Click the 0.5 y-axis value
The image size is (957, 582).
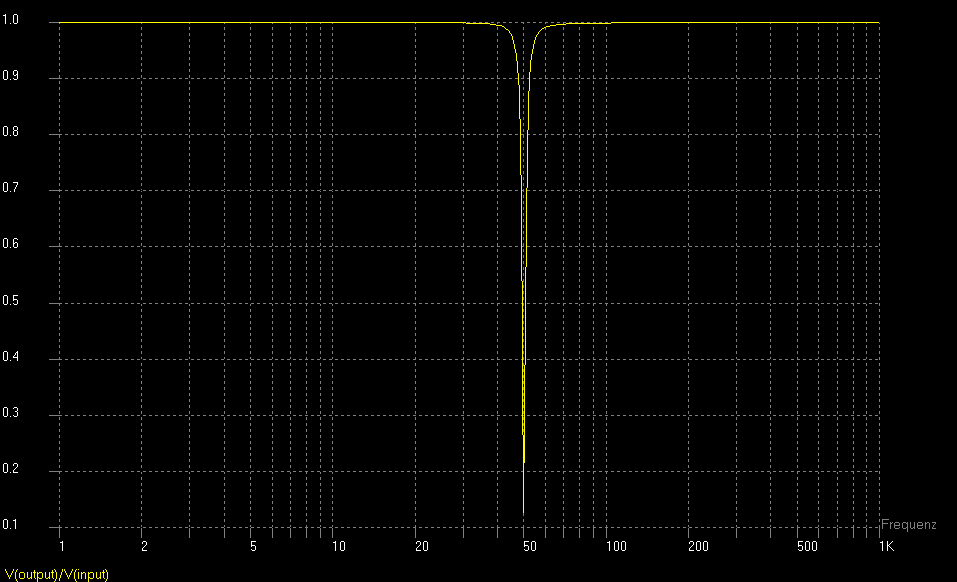pyautogui.click(x=10, y=300)
